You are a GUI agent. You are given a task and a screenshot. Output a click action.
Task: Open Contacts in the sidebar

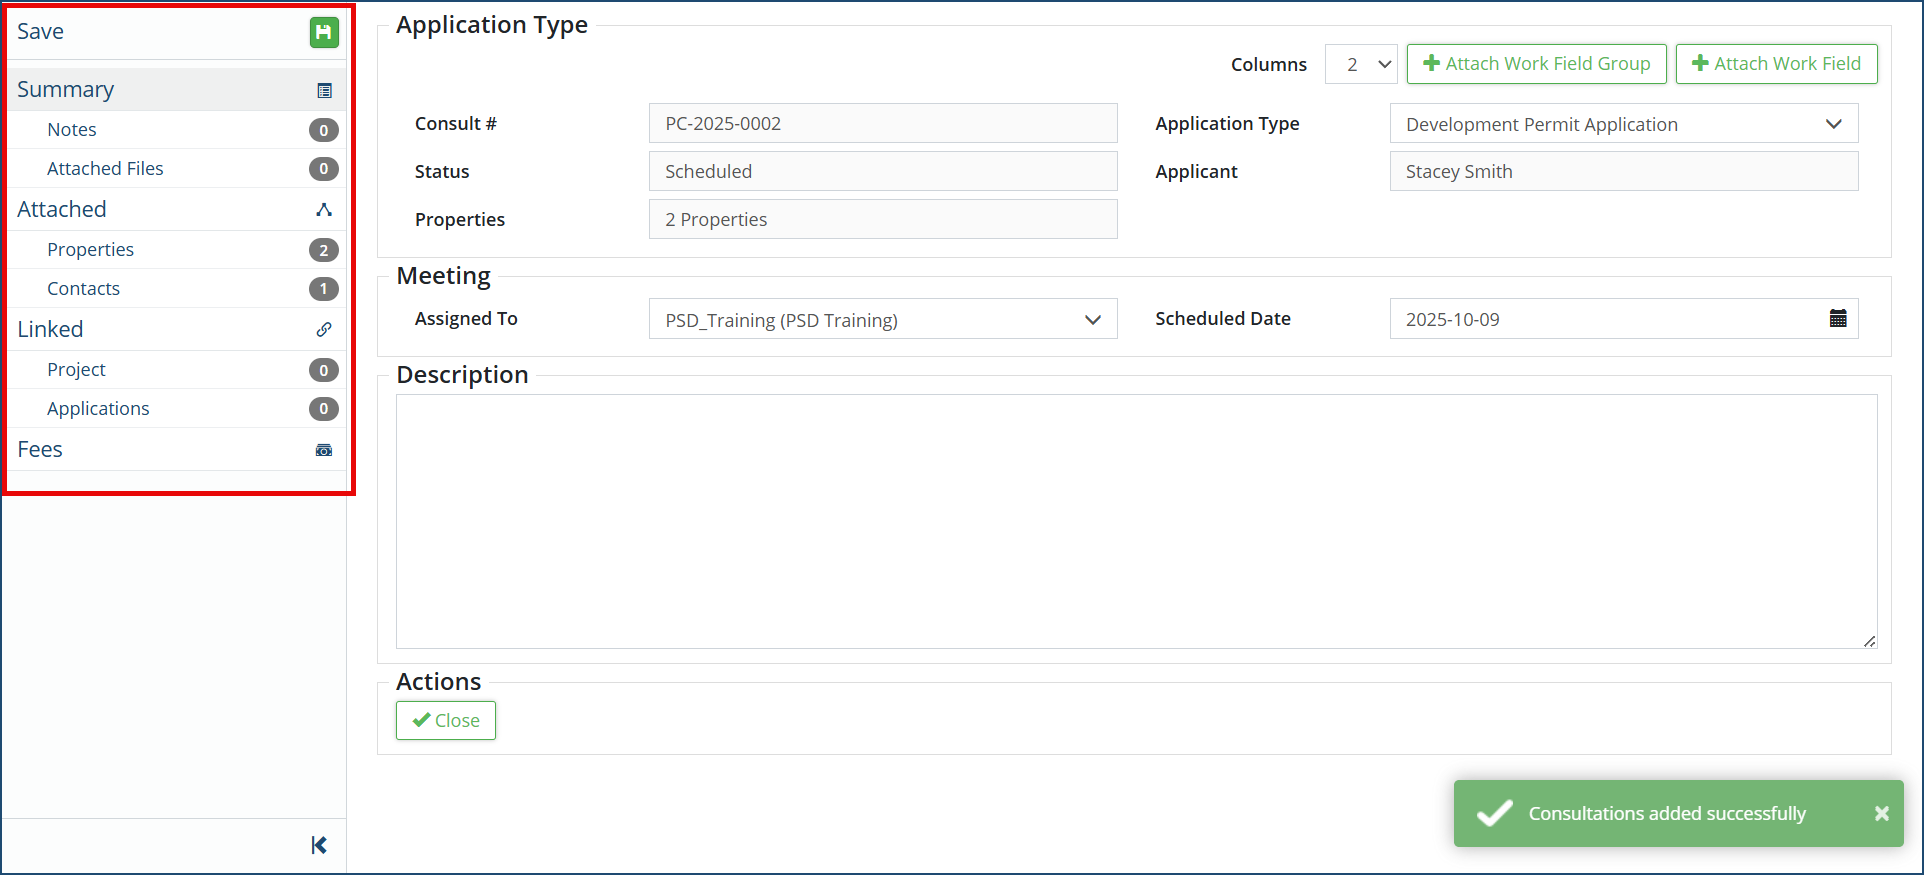coord(83,289)
